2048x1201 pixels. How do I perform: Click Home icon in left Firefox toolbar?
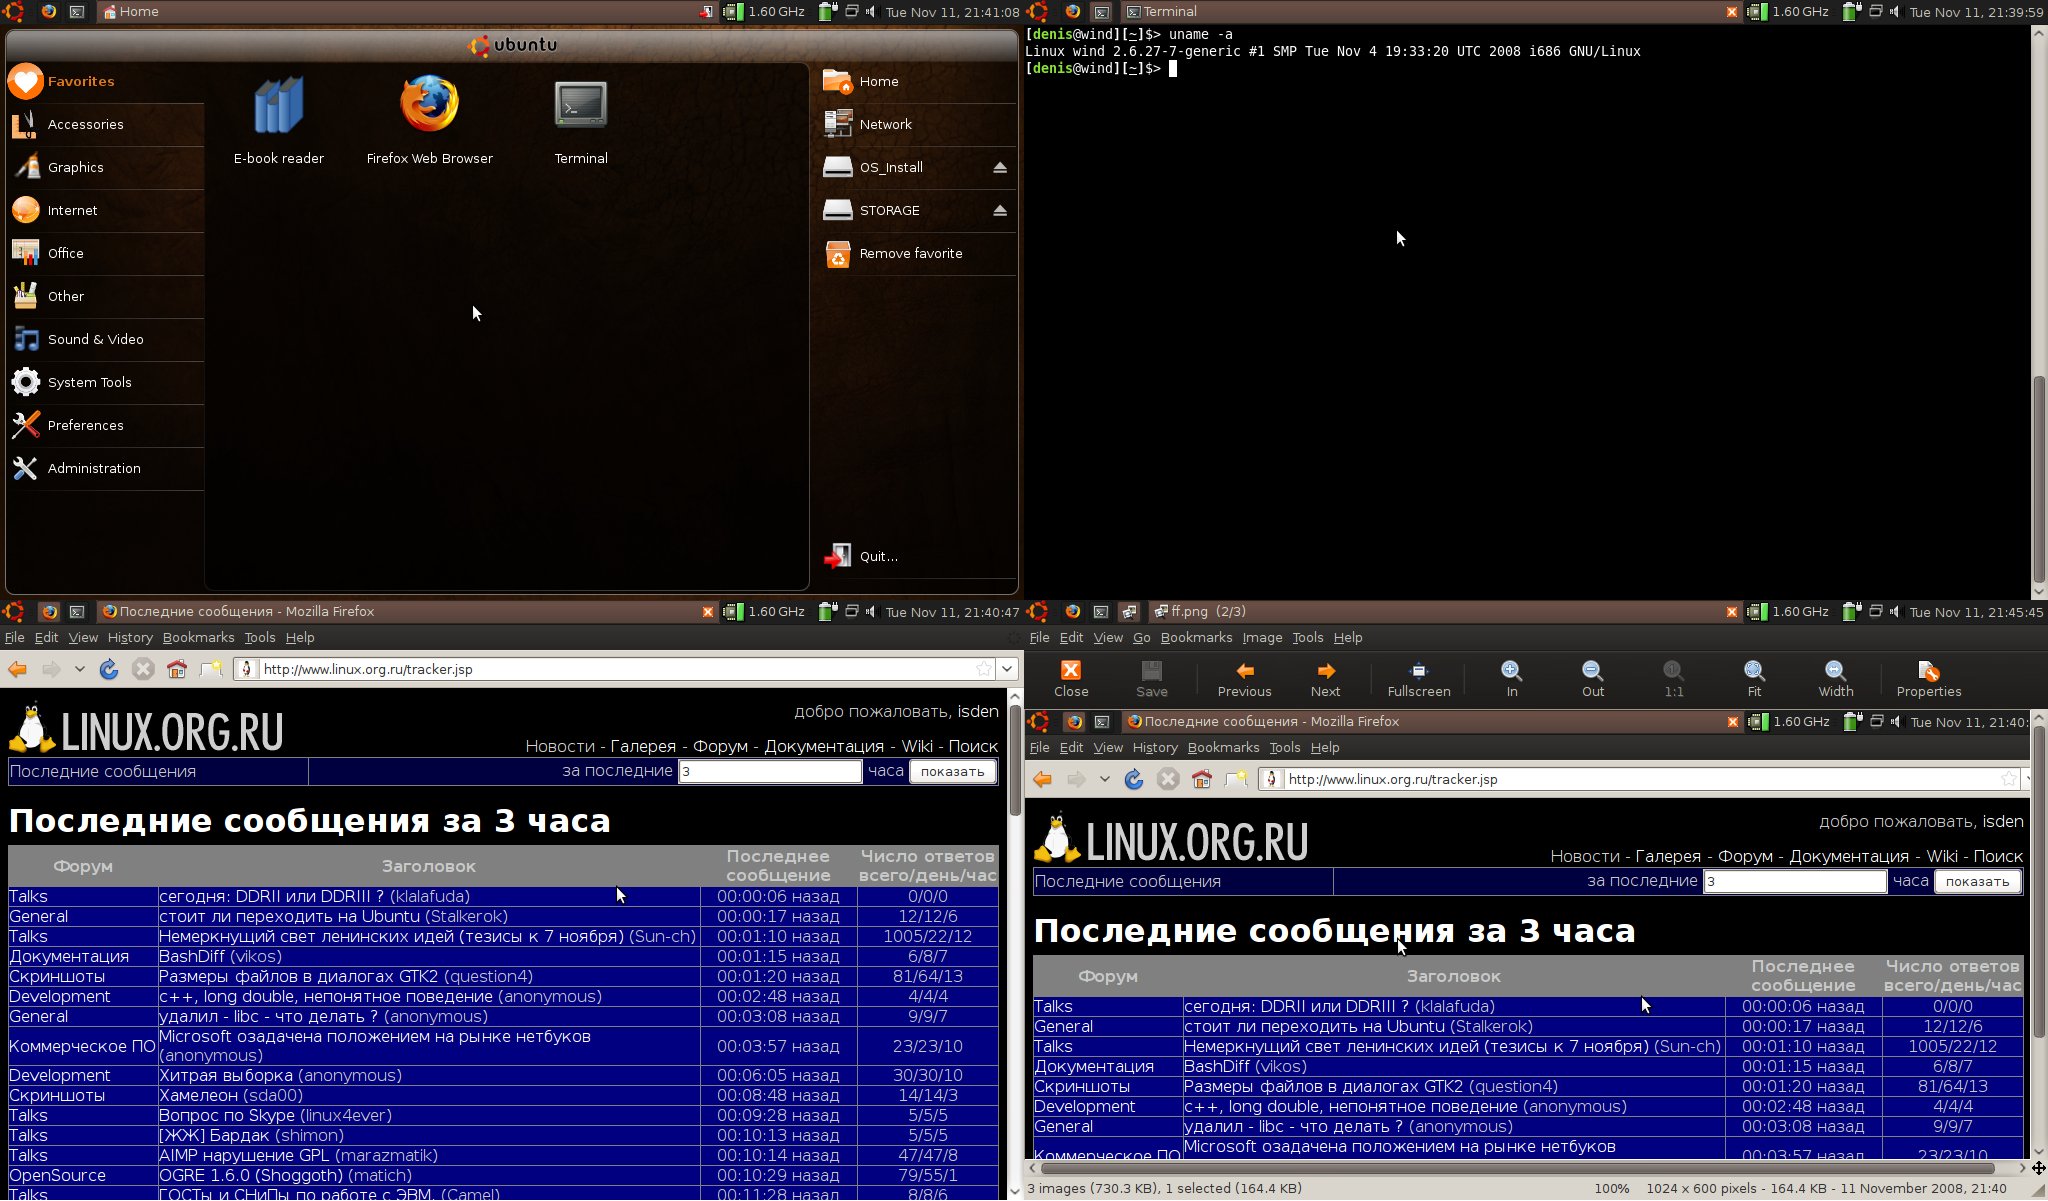coord(177,670)
